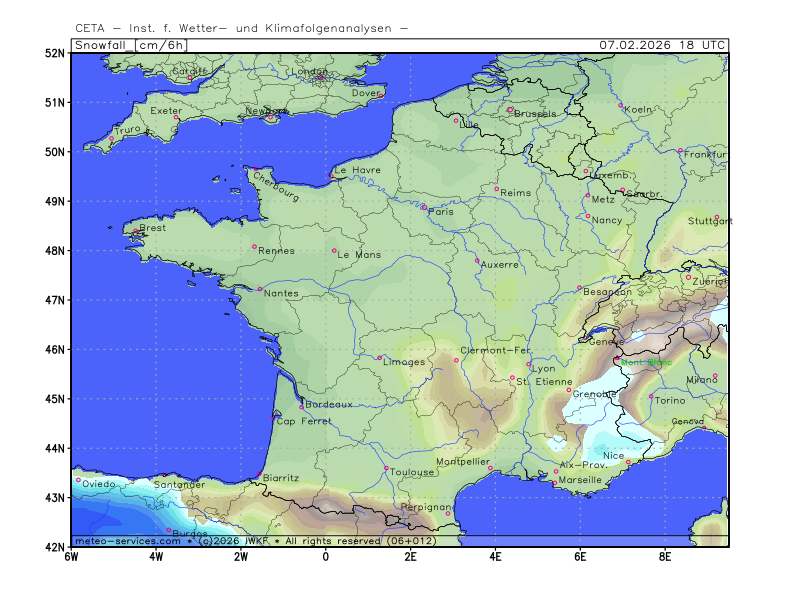Click the Nantes city marker
This screenshot has height=600, width=800.
pos(260,290)
